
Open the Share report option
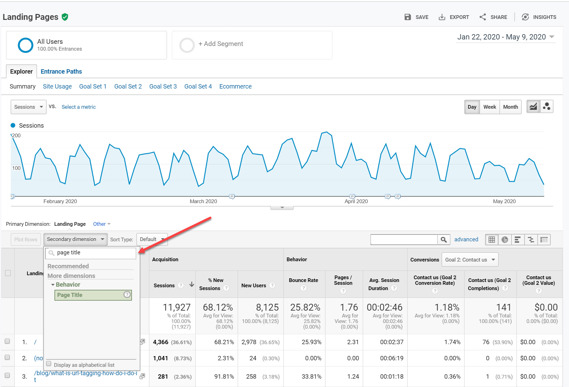pyautogui.click(x=493, y=17)
